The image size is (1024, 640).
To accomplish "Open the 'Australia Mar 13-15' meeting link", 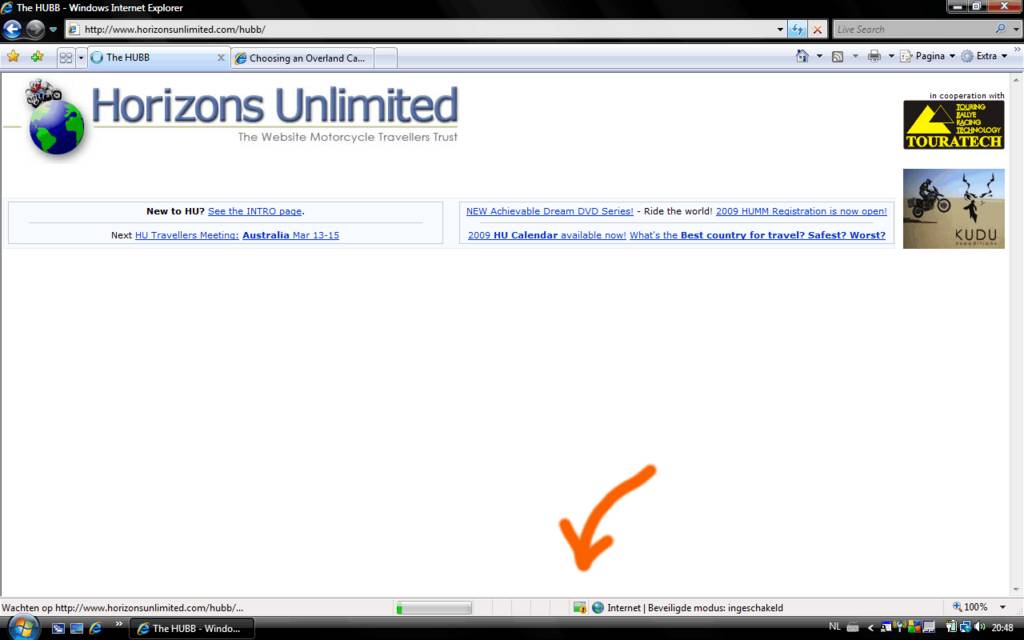I will pos(291,235).
